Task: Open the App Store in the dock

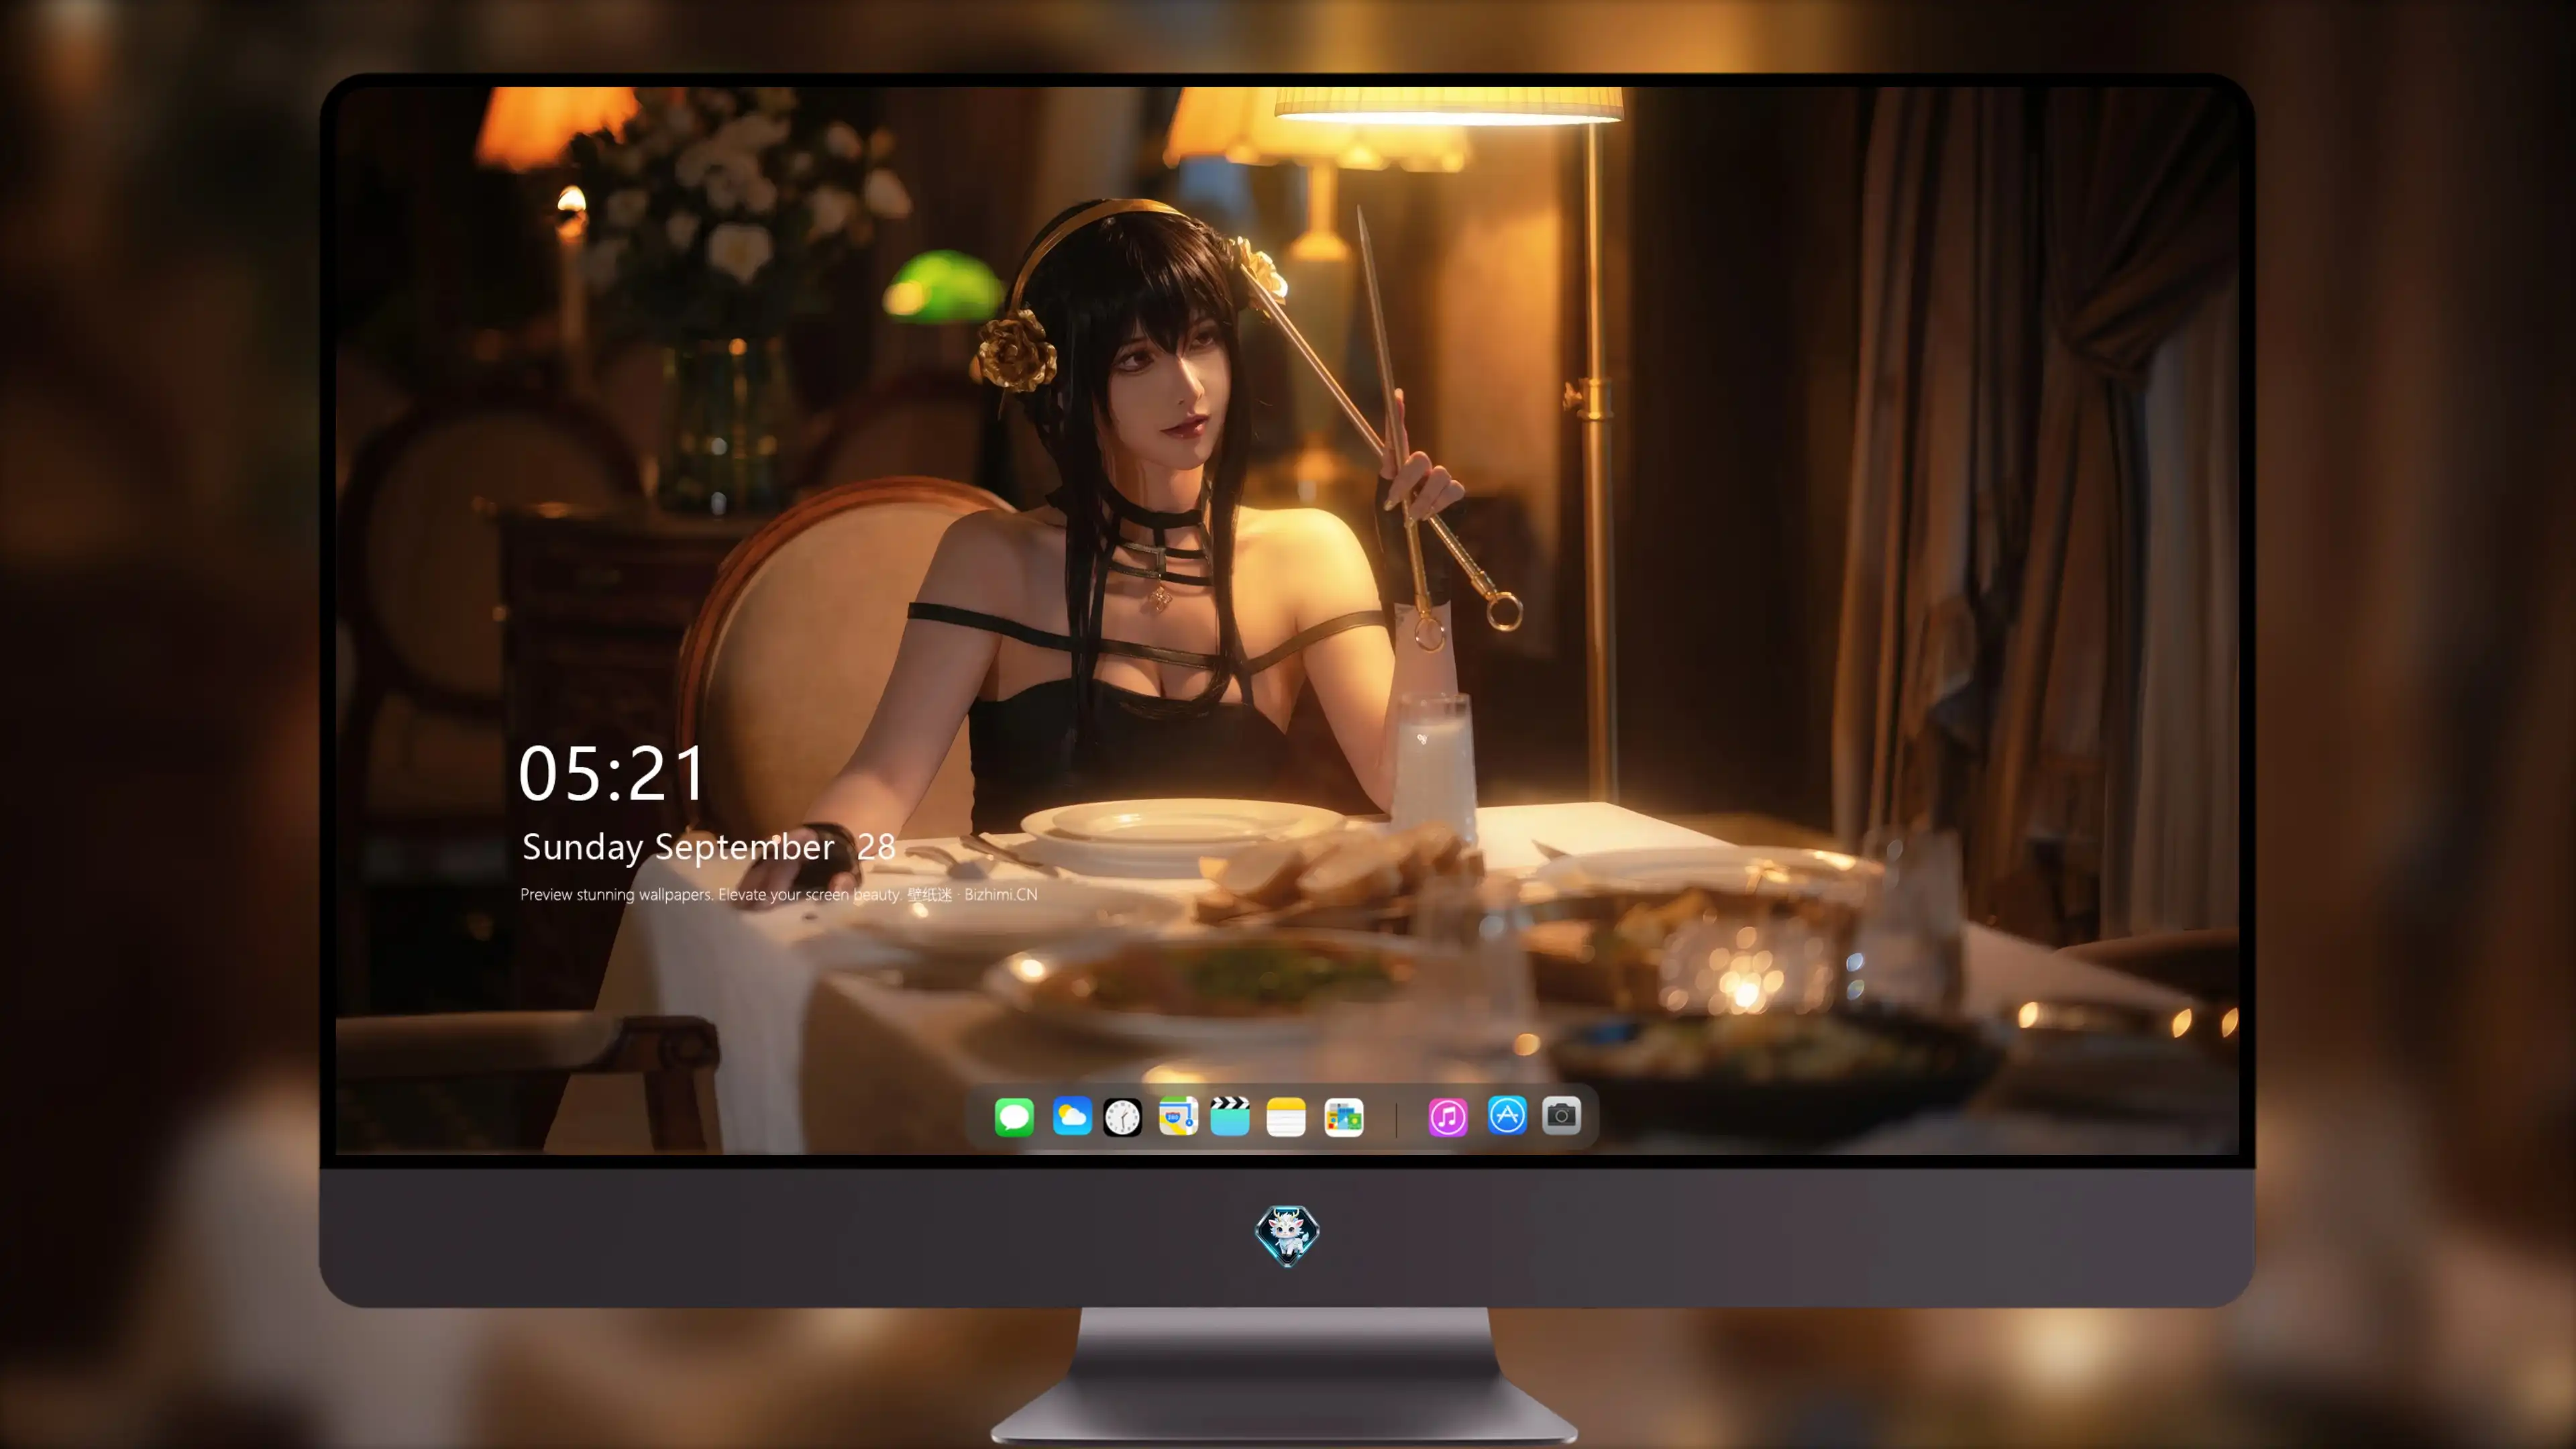Action: point(1507,1115)
